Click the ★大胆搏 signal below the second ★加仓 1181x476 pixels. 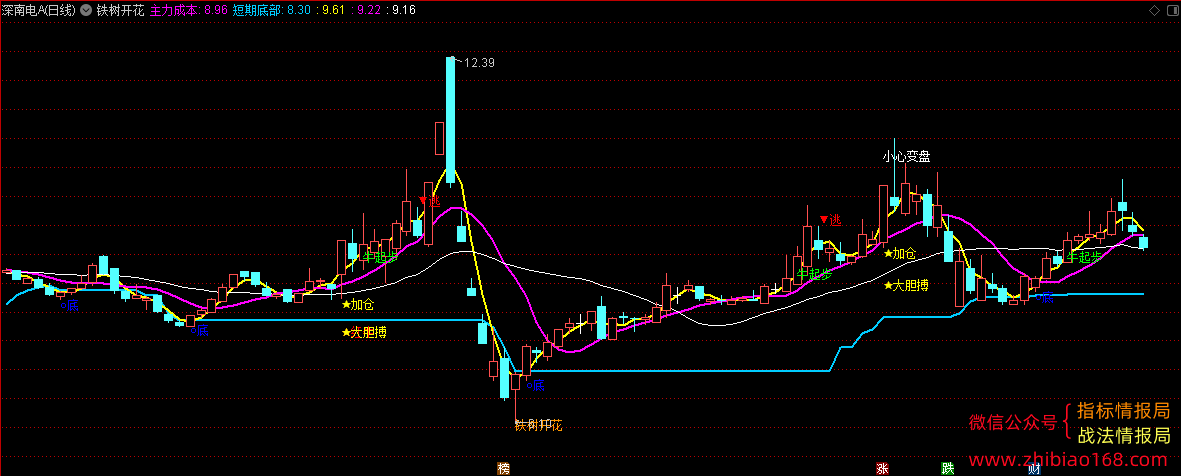tap(906, 285)
